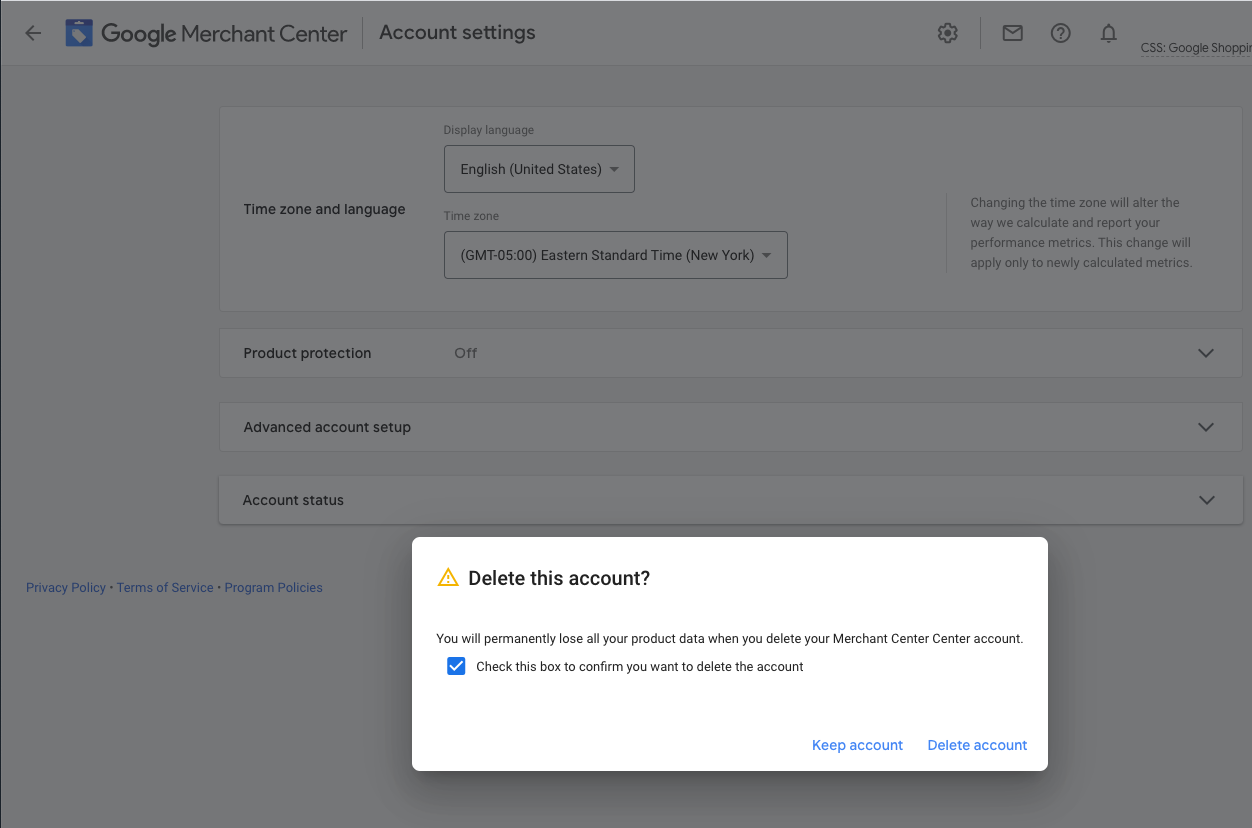Open the notifications bell icon
This screenshot has width=1252, height=828.
point(1108,33)
